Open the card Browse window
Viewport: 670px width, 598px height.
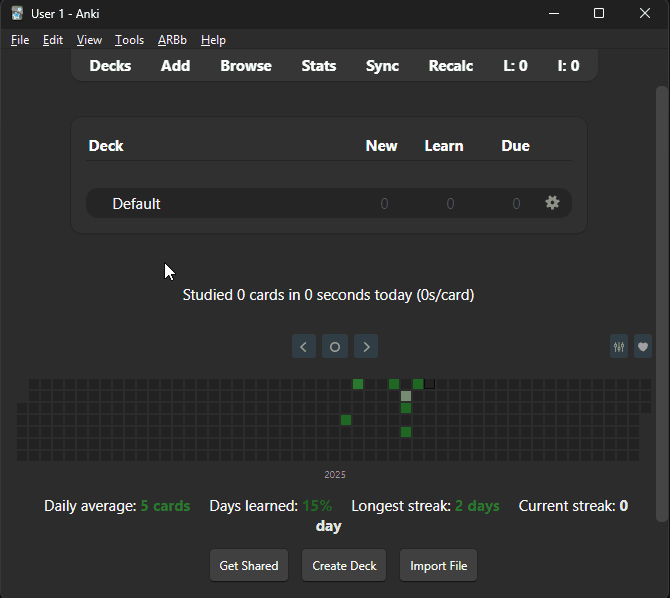(246, 66)
